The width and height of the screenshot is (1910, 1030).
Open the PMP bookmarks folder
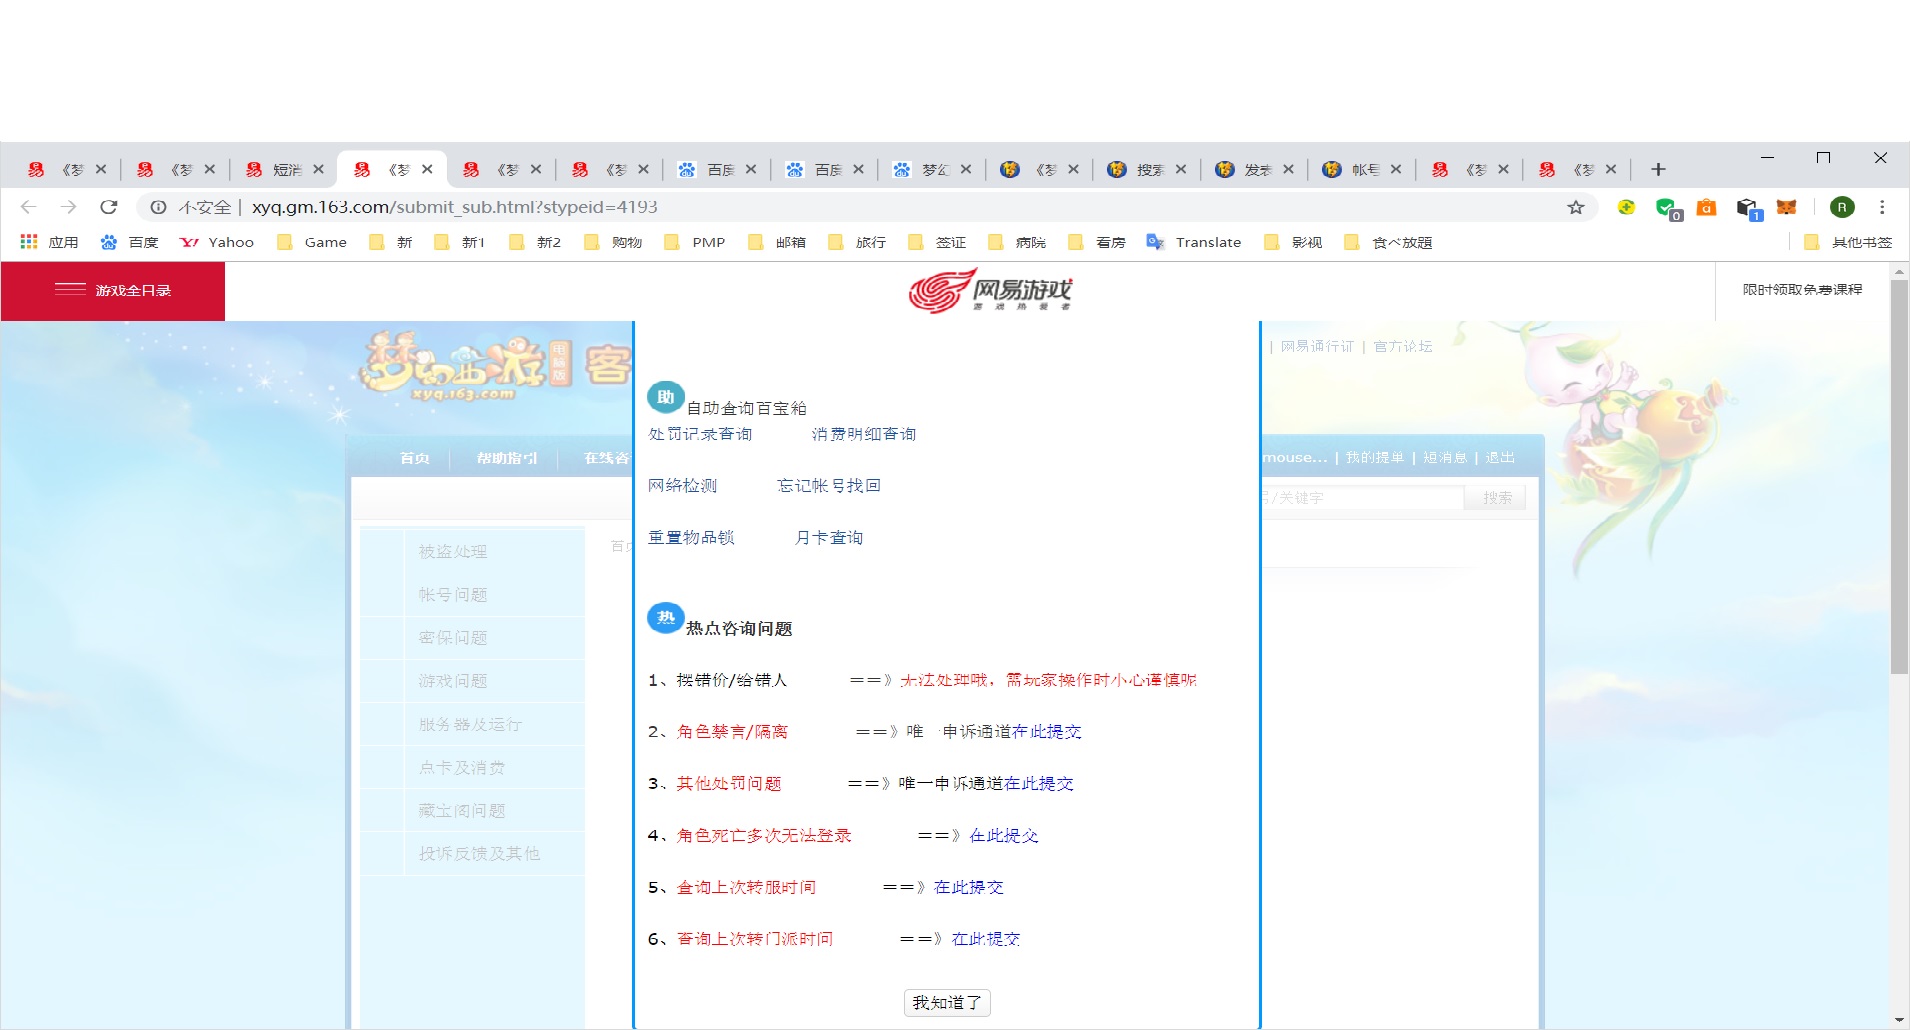coord(695,242)
